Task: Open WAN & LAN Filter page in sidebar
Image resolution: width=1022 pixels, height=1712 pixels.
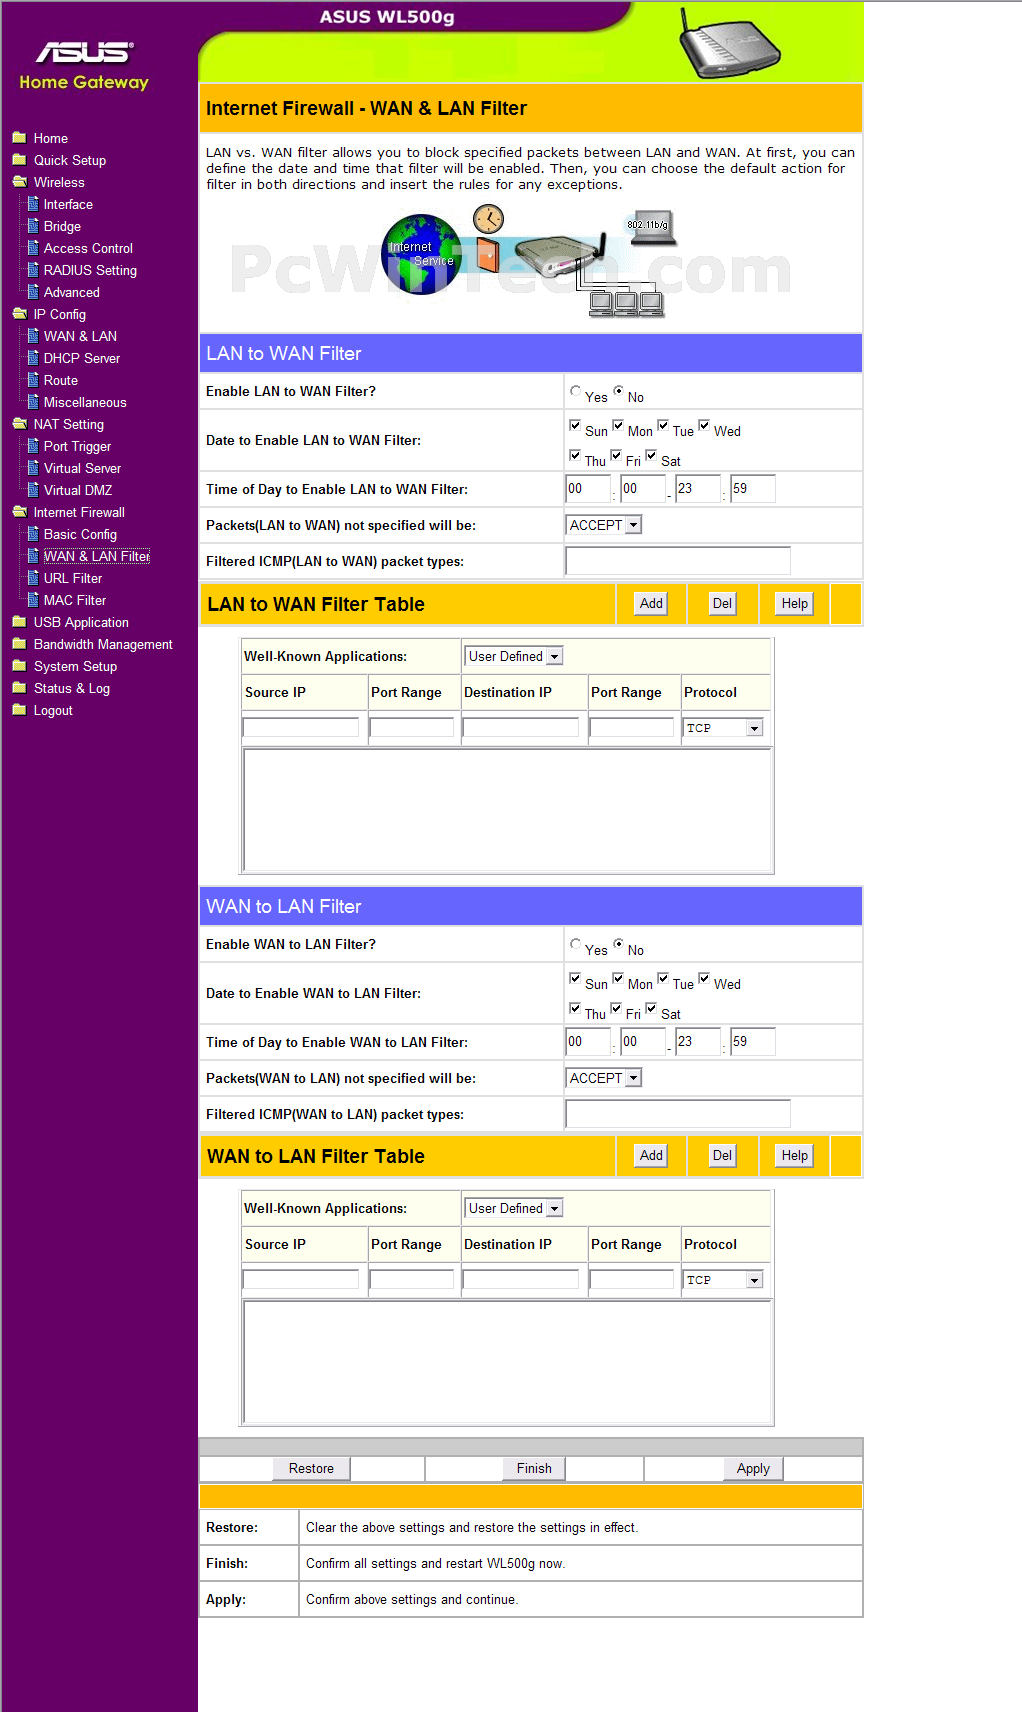Action: 96,556
